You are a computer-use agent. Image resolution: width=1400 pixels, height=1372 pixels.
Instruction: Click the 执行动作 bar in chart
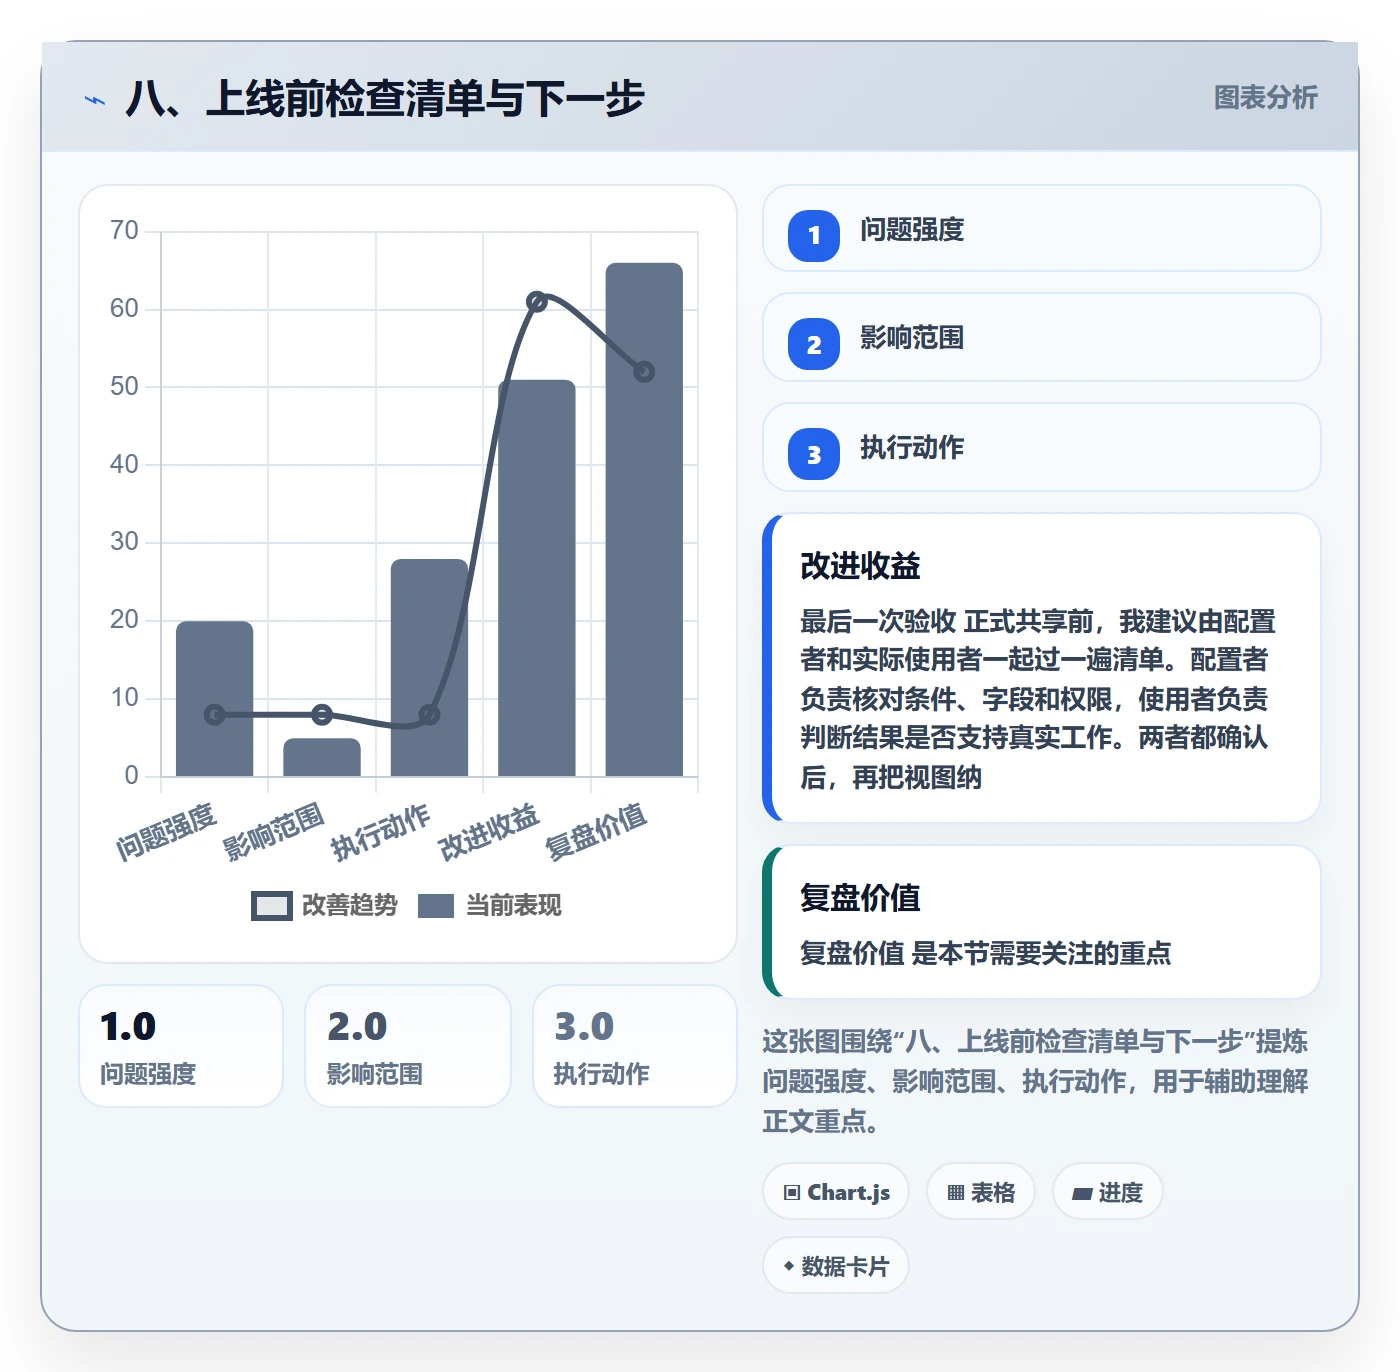429,667
